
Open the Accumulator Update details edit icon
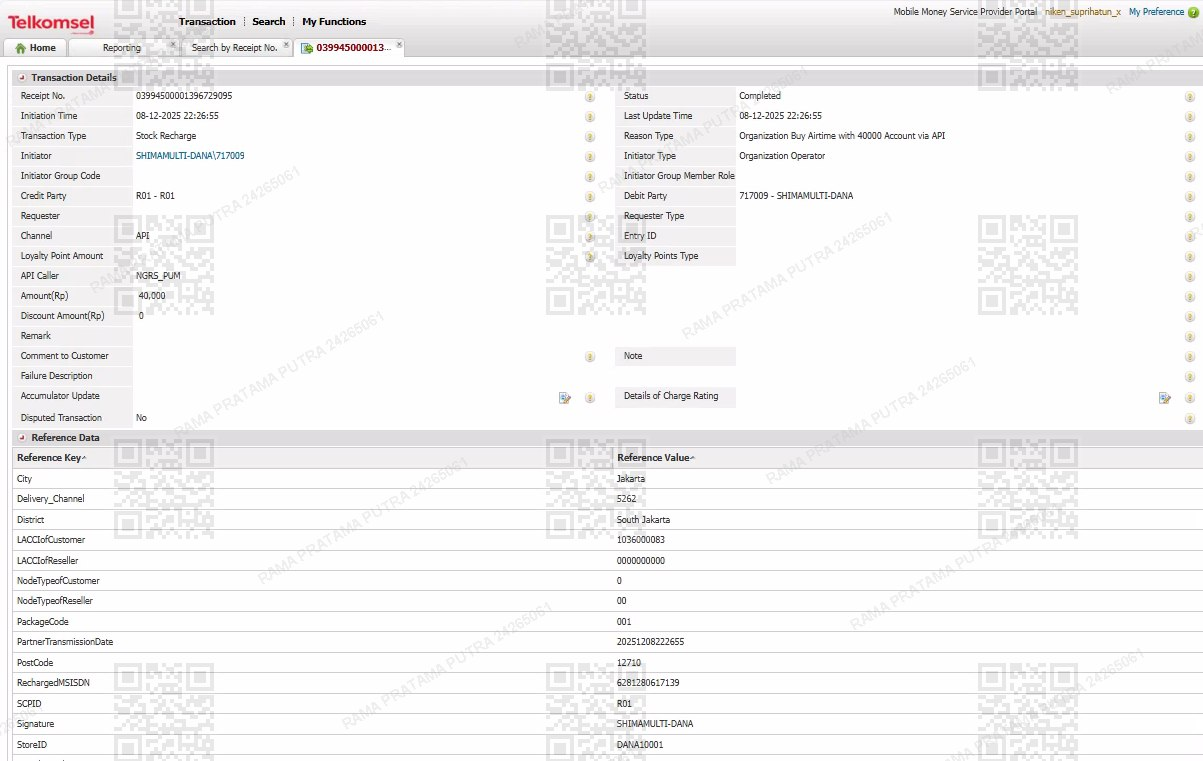[x=565, y=398]
